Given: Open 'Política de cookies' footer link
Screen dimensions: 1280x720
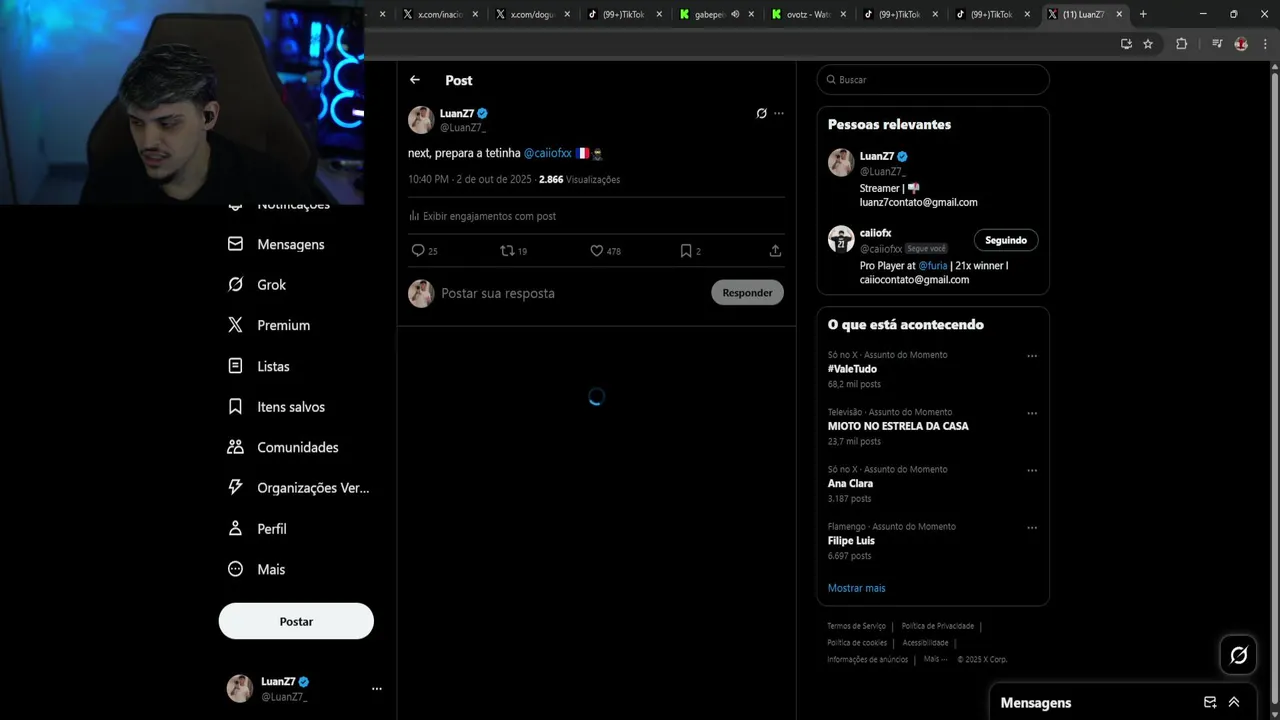Looking at the screenshot, I should coord(857,643).
